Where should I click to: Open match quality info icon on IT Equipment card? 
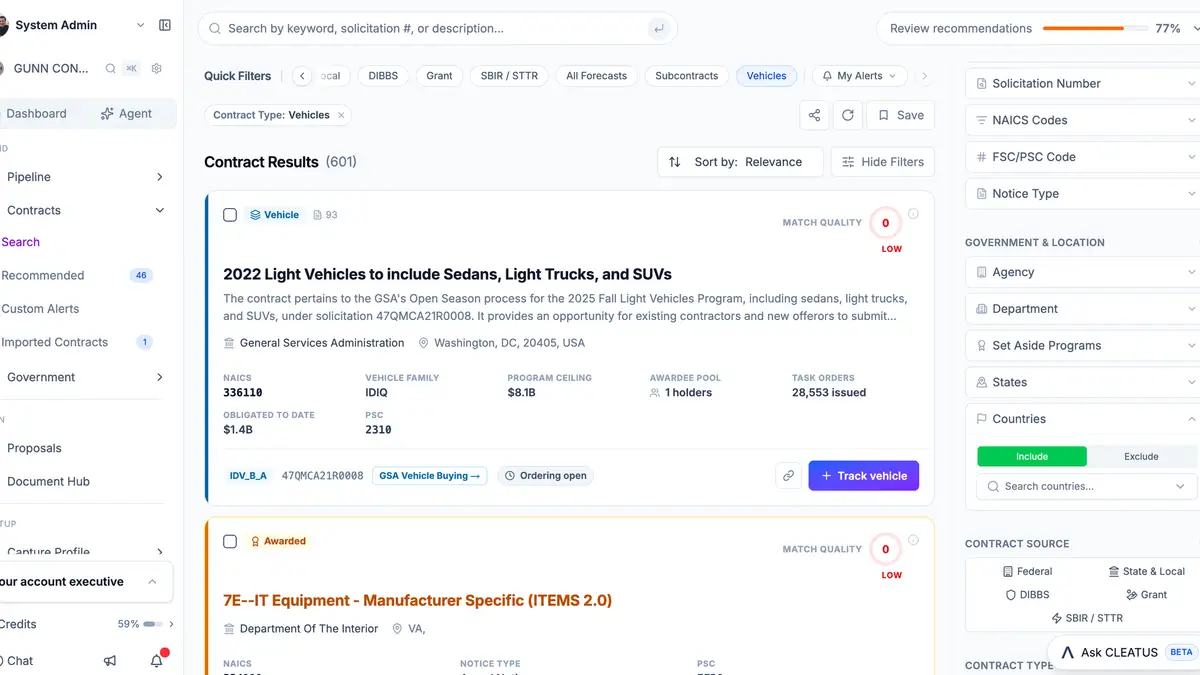tap(913, 540)
